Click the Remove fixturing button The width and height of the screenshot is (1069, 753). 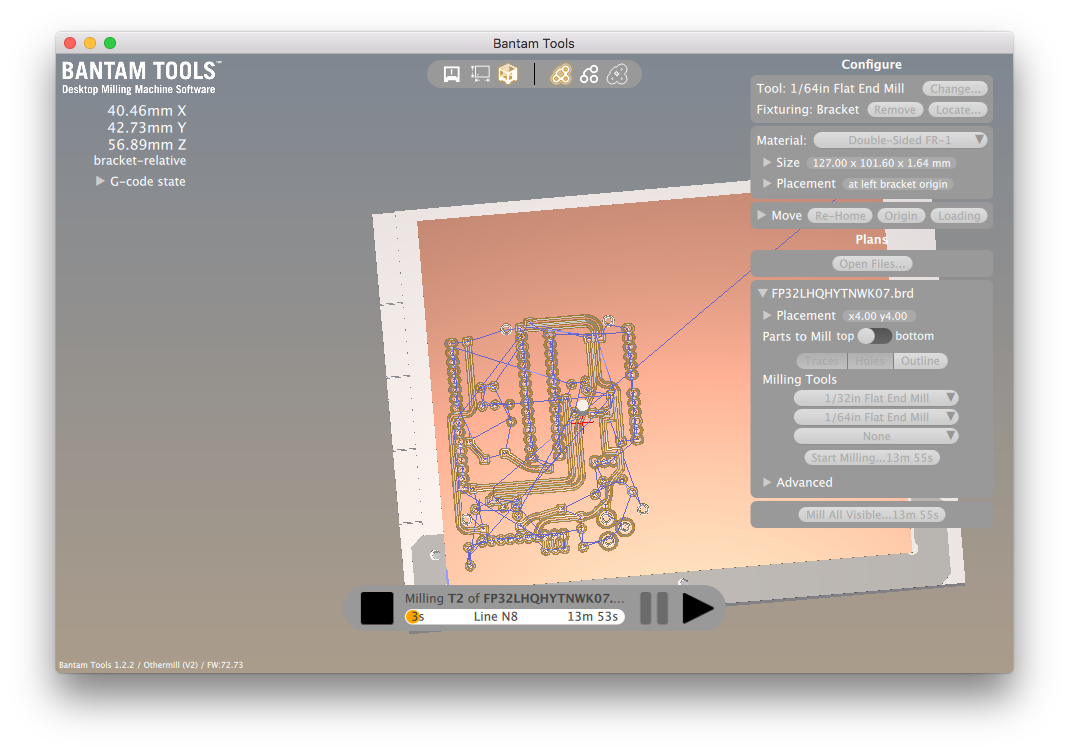tap(895, 110)
